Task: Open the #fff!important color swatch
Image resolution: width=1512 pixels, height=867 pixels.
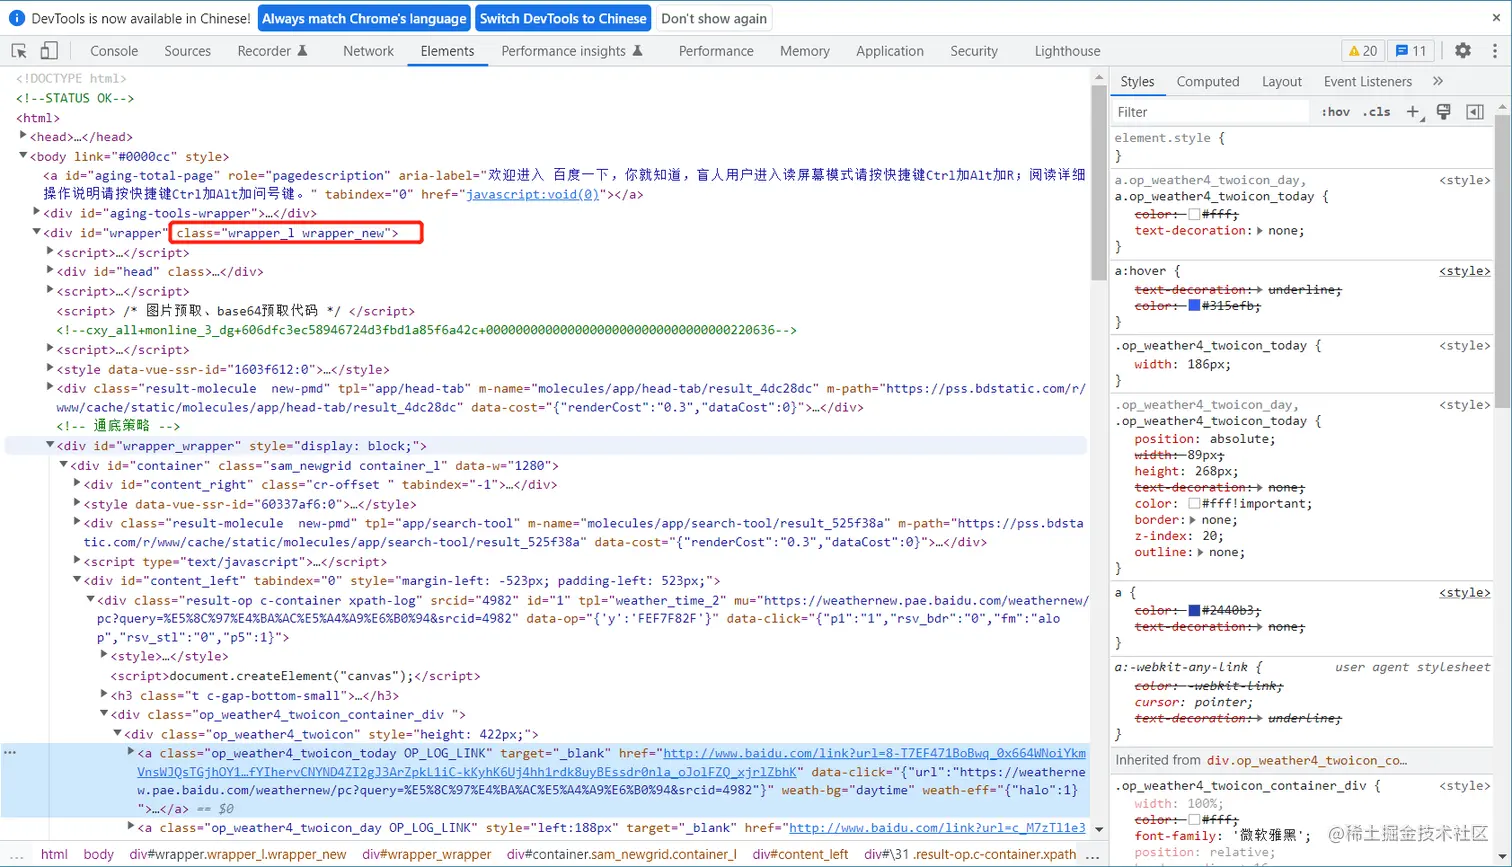Action: 1194,503
